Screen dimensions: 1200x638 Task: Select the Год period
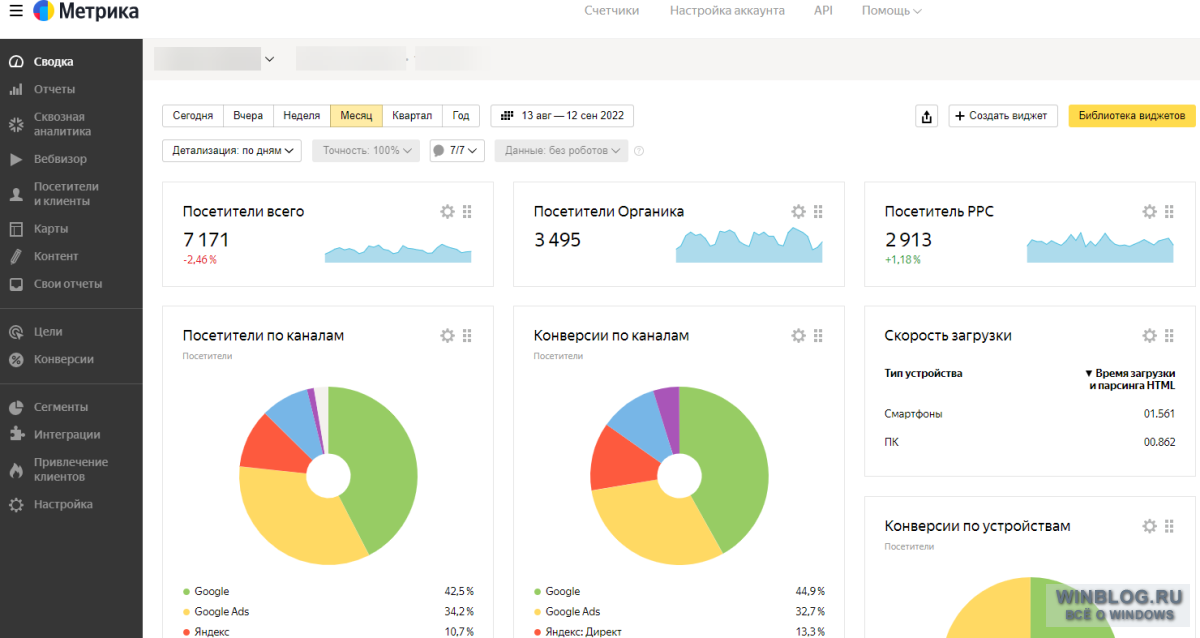[x=461, y=116]
